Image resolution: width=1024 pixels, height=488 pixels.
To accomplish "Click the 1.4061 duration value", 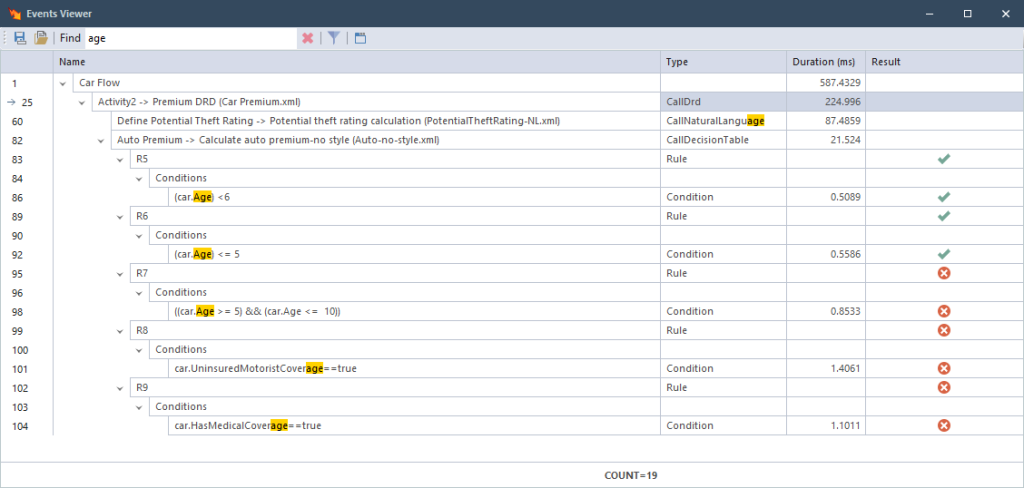I will tap(845, 368).
